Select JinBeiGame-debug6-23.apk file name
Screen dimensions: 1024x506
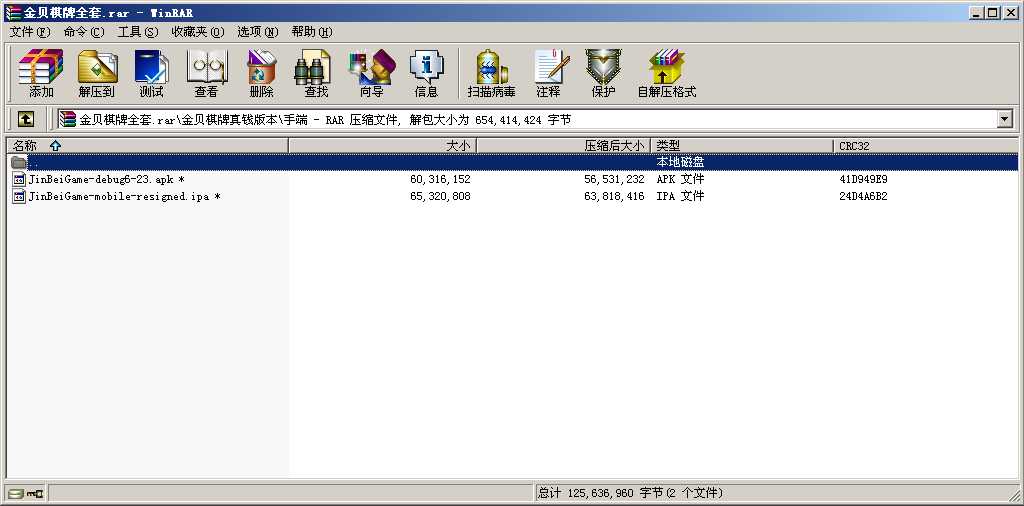[106, 179]
